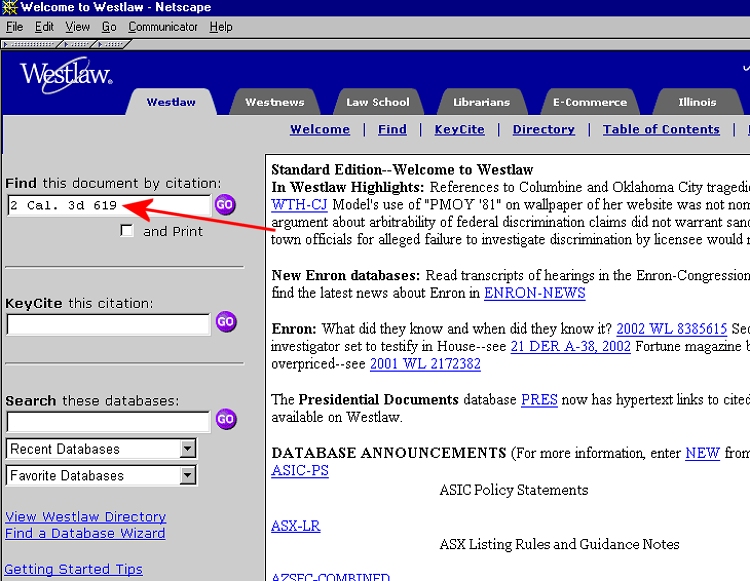Open the ENRON-NEWS link
Image resolution: width=750 pixels, height=581 pixels.
coord(535,293)
